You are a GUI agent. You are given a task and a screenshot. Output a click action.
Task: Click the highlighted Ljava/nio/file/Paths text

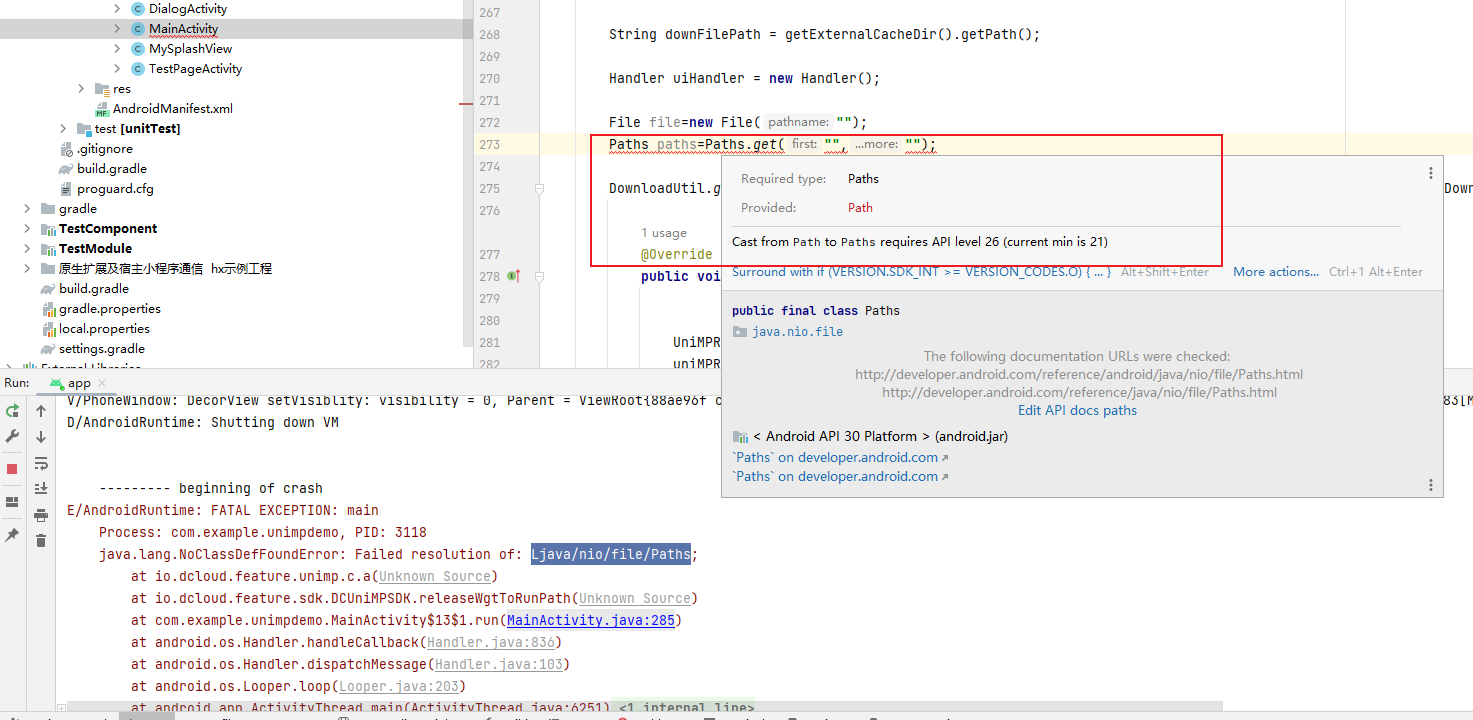coord(610,554)
